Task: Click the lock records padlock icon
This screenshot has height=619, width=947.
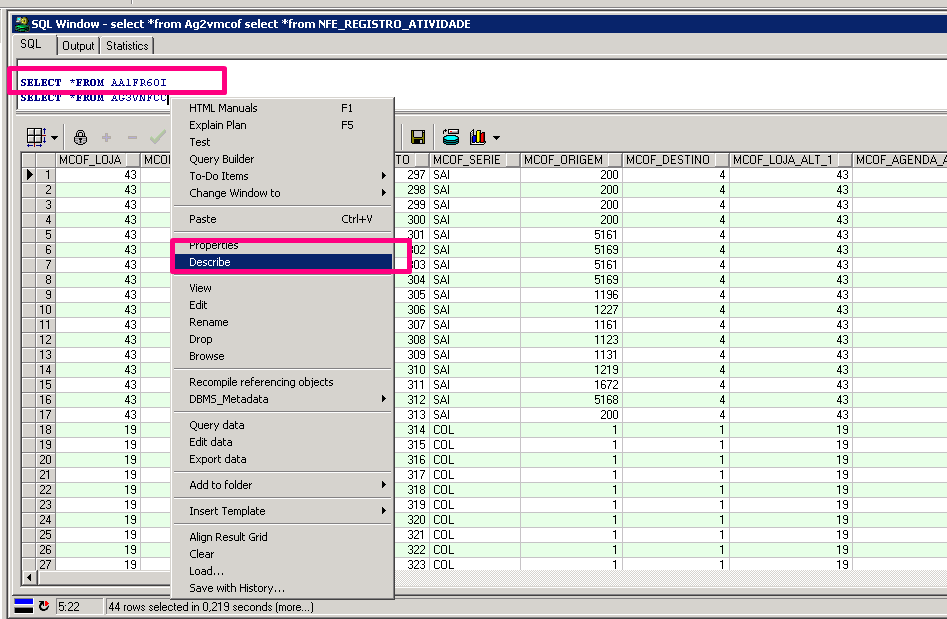Action: point(80,138)
